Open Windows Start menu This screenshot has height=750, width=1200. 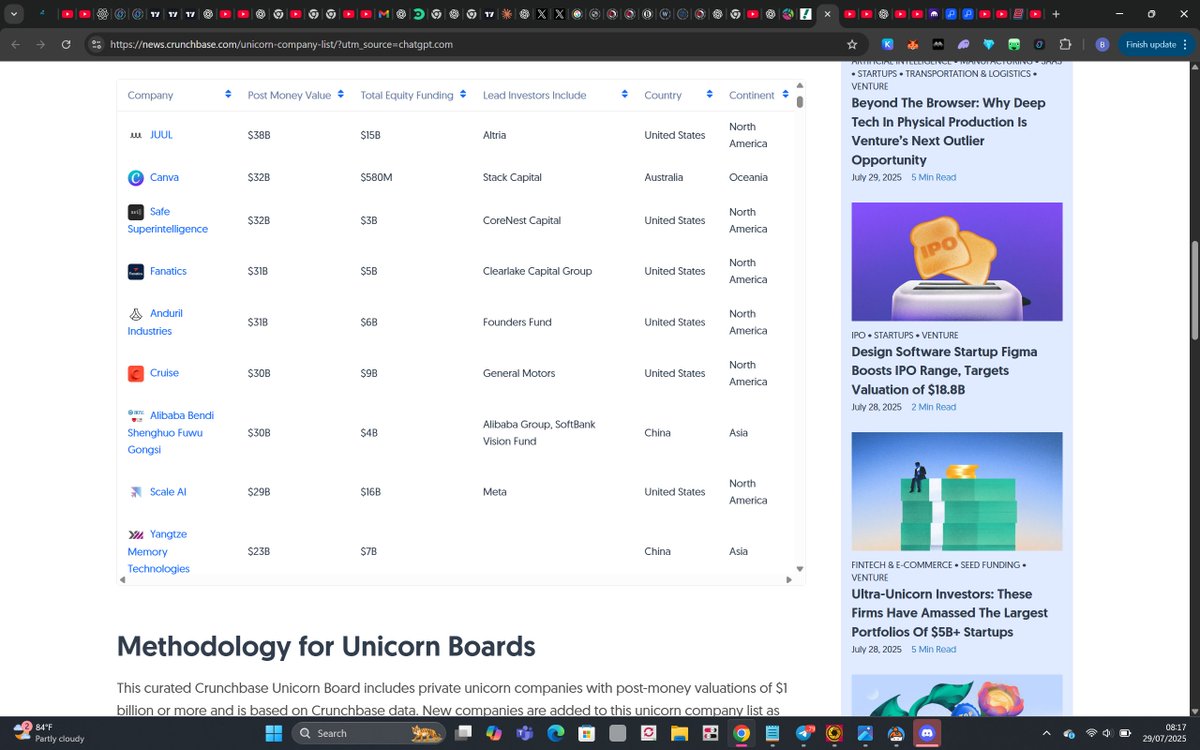point(273,733)
